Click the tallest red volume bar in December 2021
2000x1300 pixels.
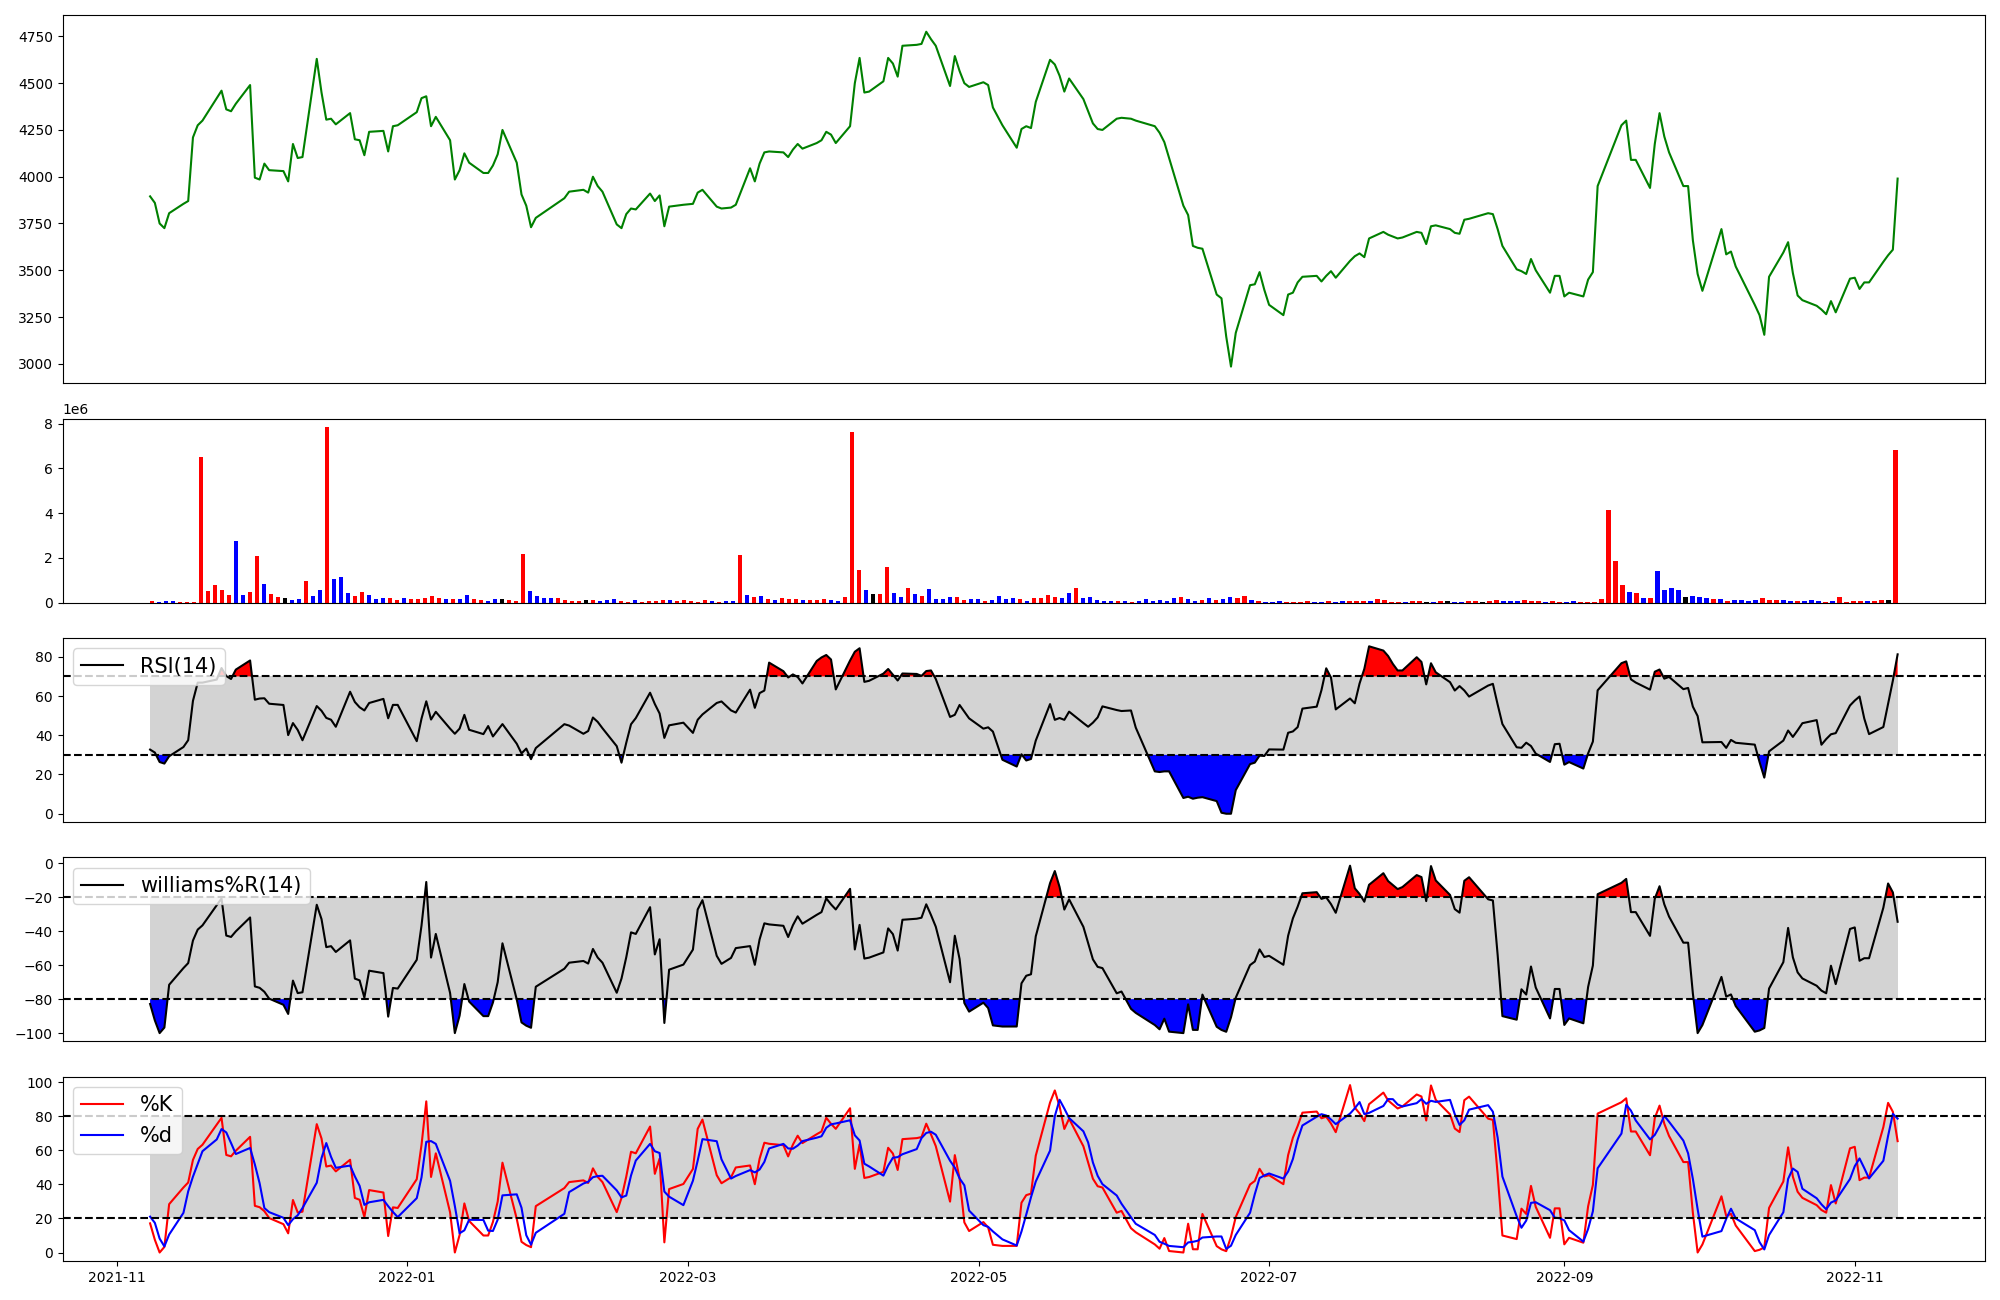327,515
